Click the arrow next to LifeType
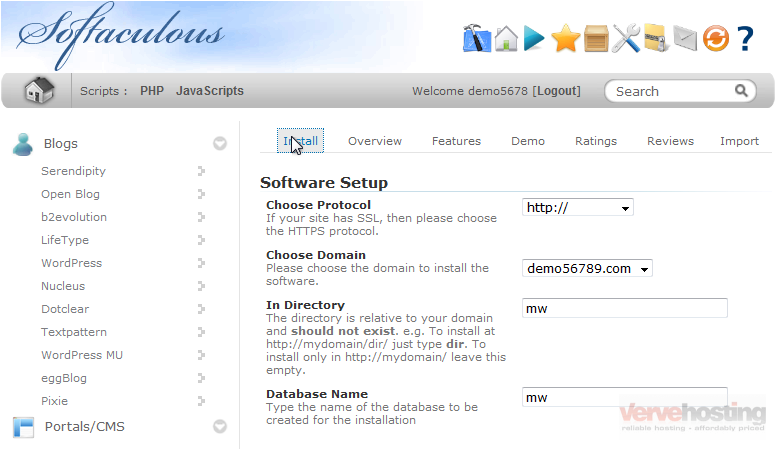The height and width of the screenshot is (450, 776). (201, 240)
